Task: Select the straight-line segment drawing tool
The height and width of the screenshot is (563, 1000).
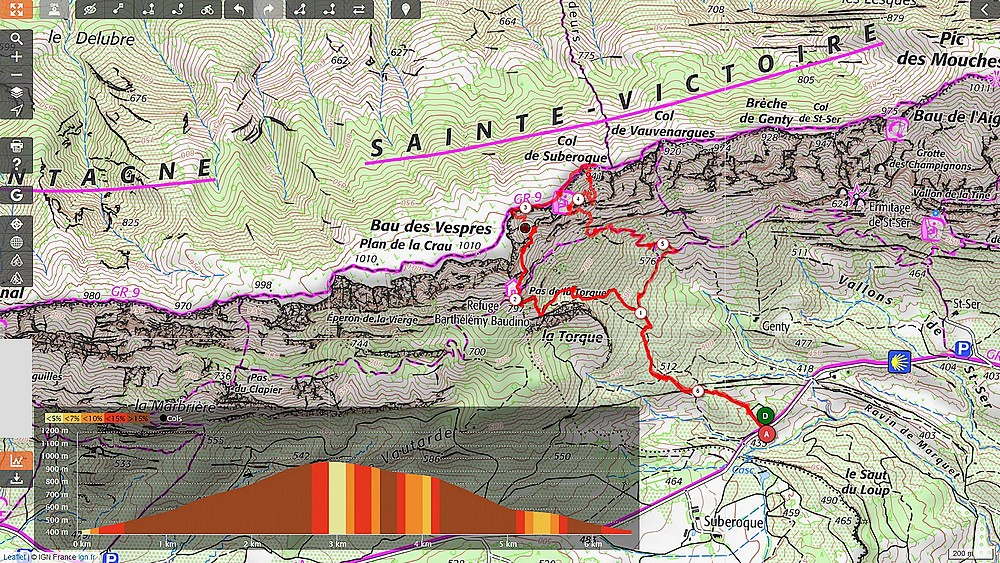Action: [119, 9]
